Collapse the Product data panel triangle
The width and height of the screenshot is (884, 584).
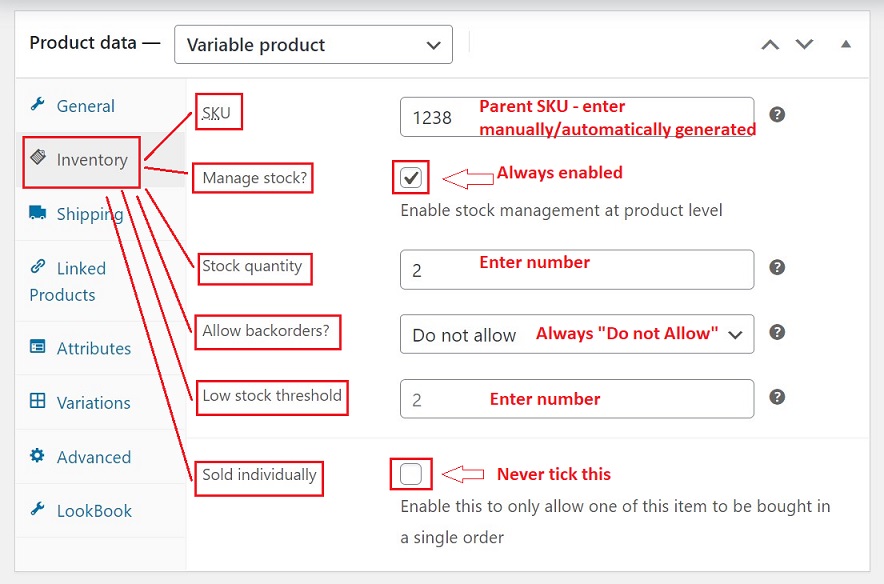click(846, 44)
